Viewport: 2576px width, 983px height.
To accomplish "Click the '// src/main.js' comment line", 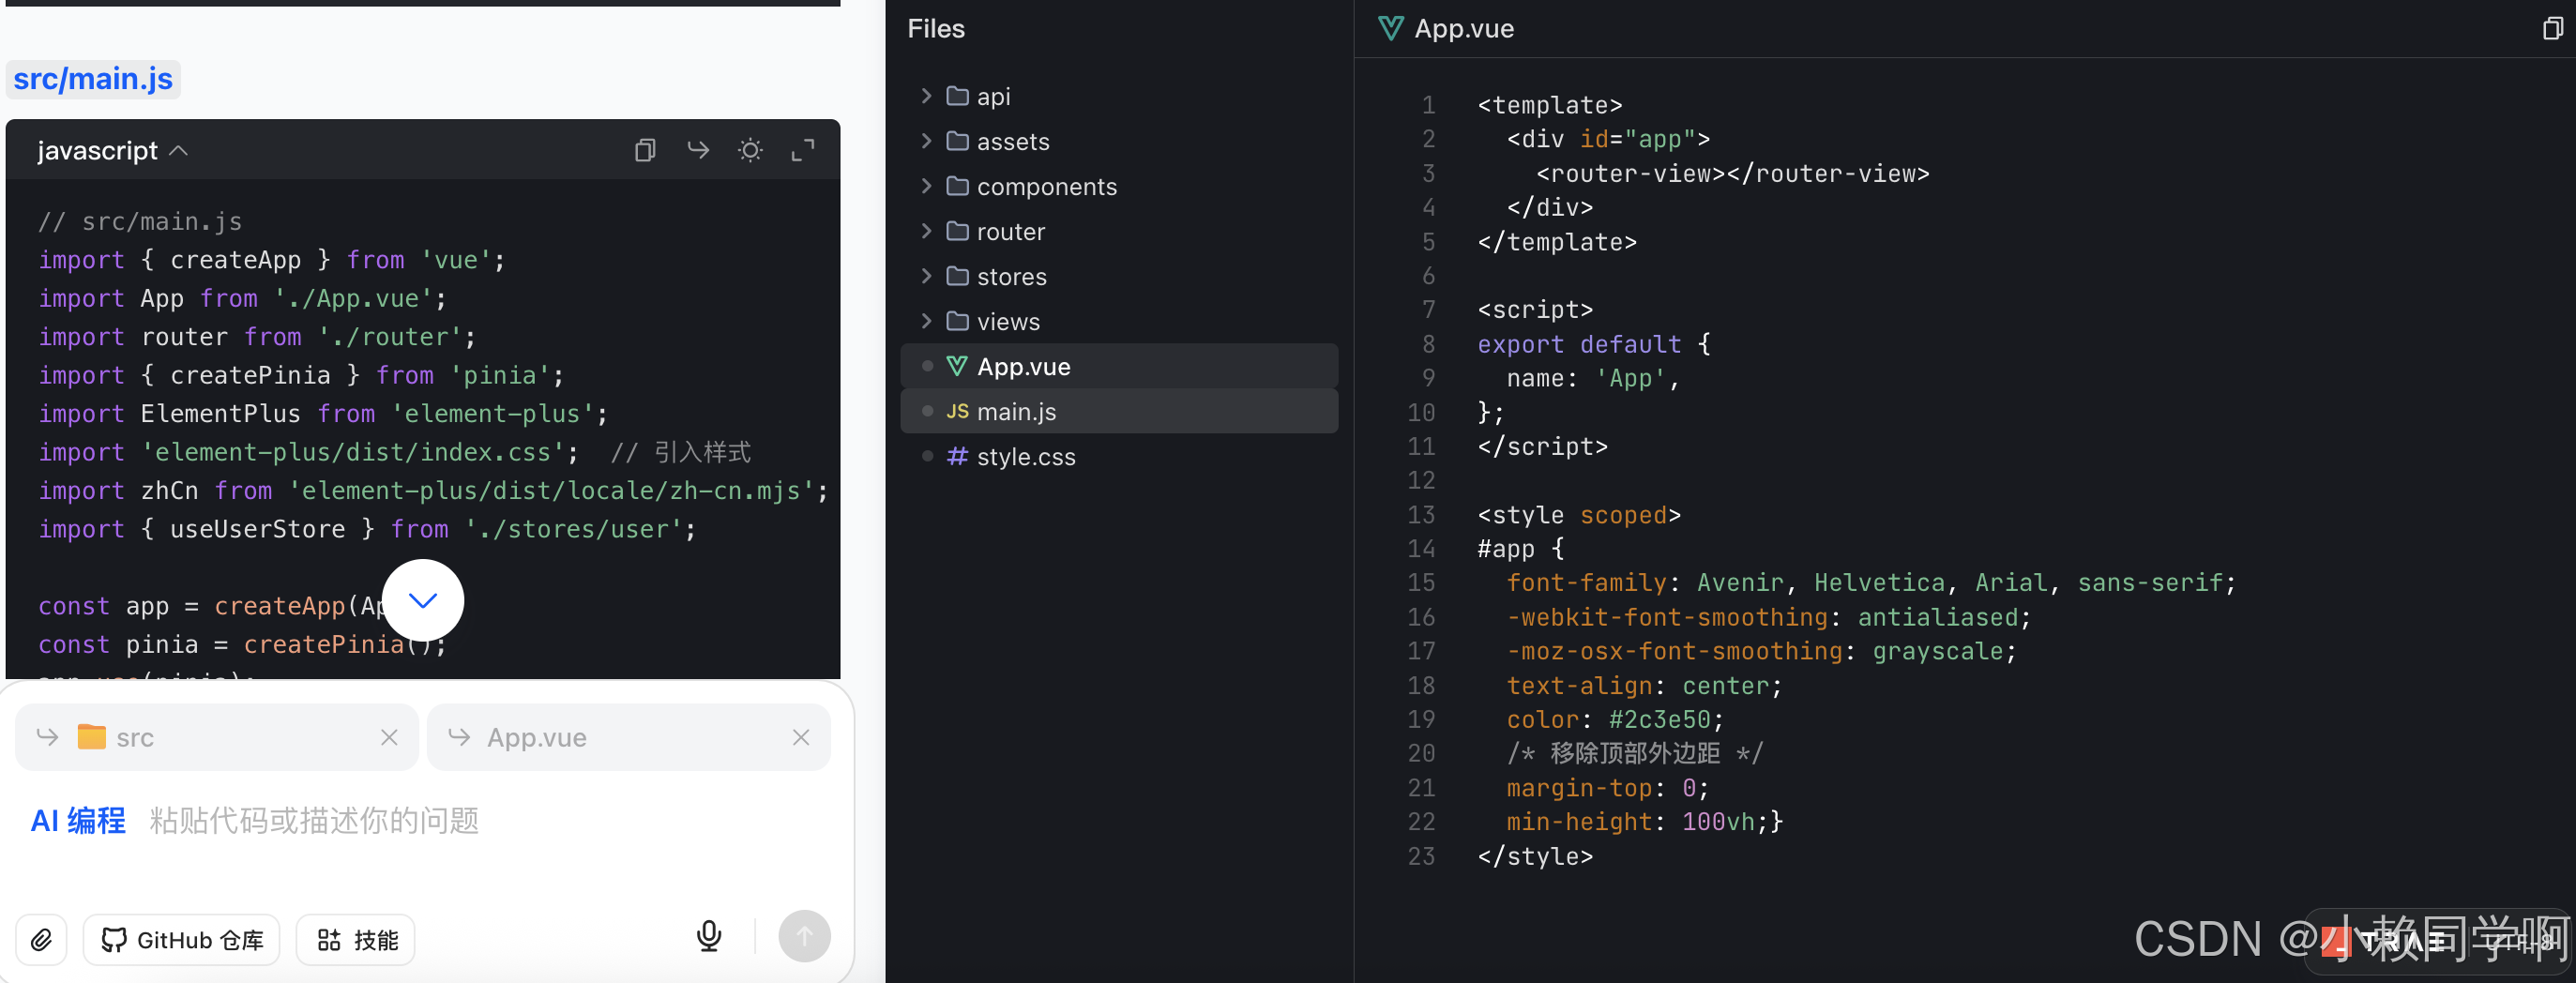I will click(140, 221).
